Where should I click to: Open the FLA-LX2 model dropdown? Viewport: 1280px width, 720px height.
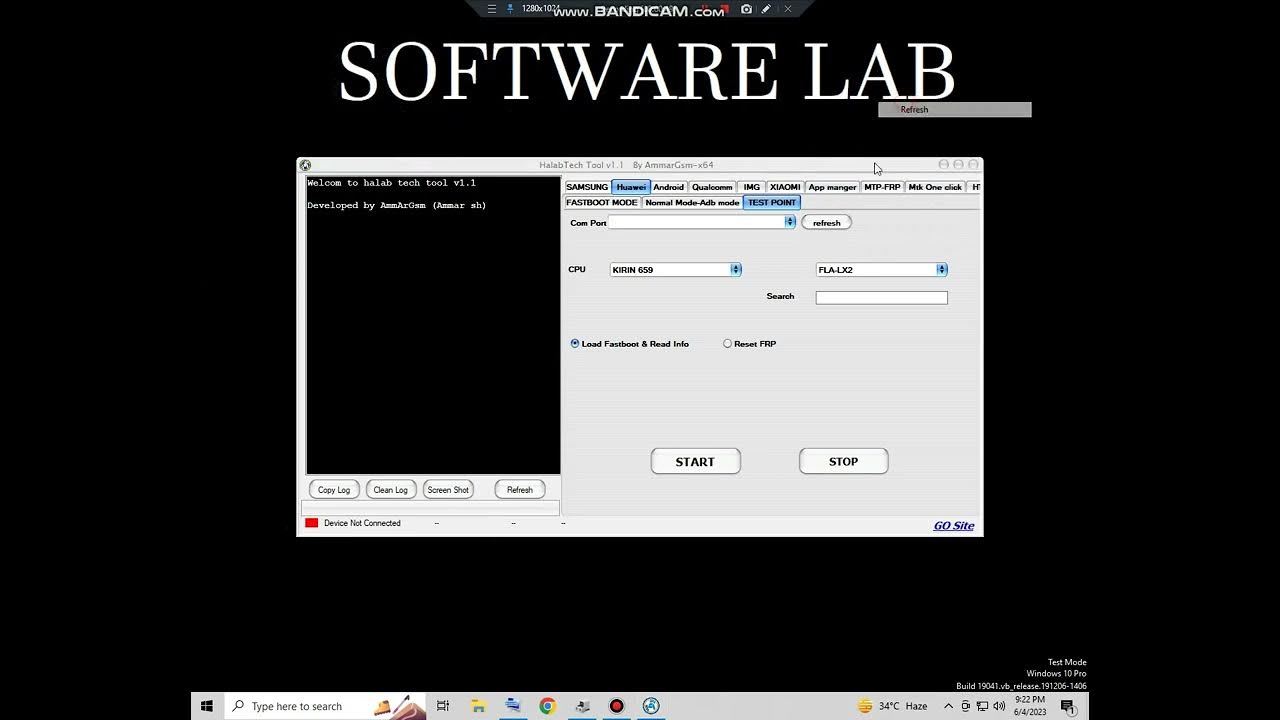[882, 270]
